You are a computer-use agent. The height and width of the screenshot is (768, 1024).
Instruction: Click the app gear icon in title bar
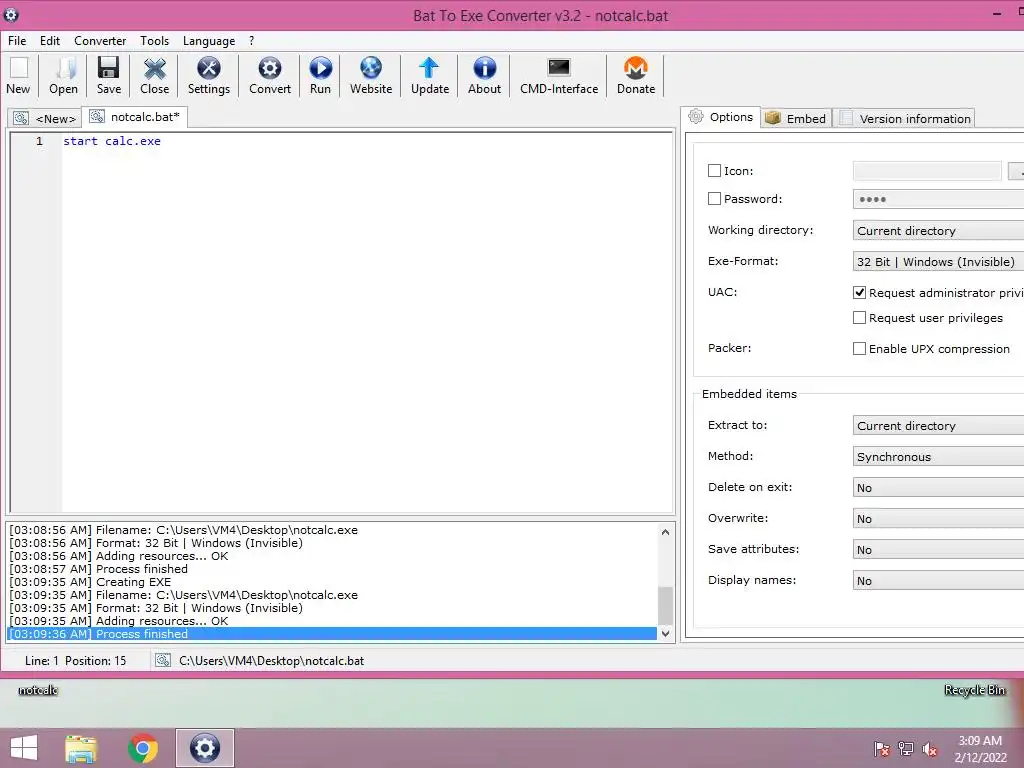[11, 14]
